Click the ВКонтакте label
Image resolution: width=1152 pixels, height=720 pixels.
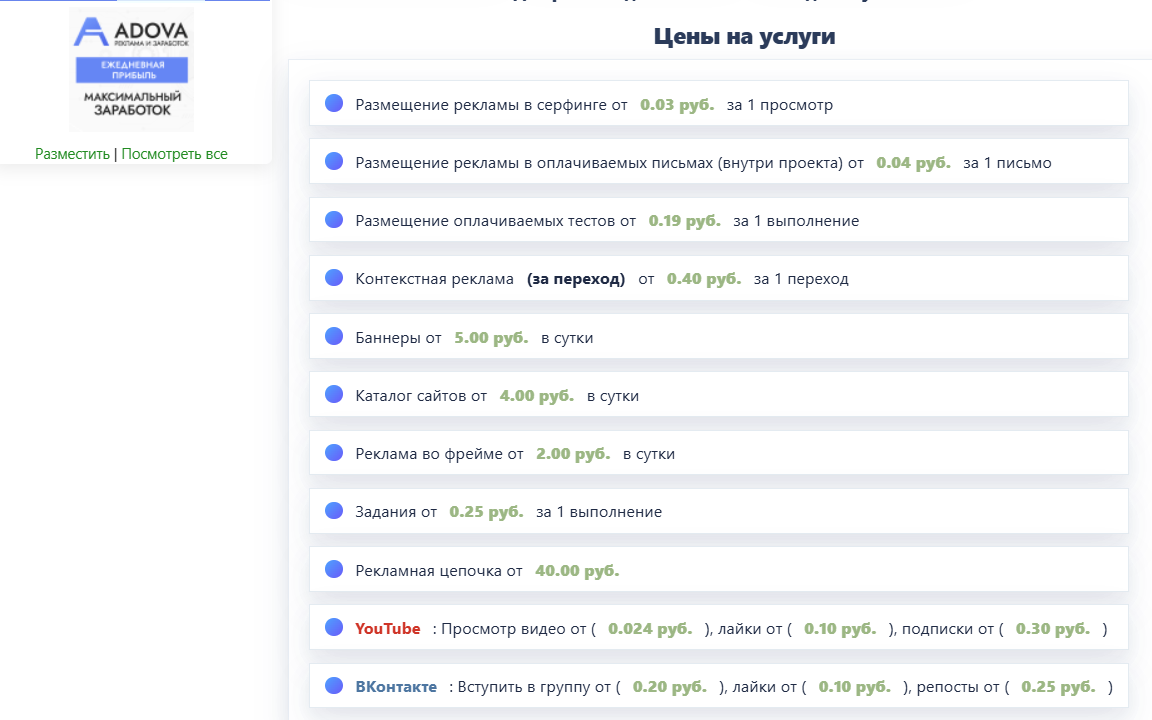[x=396, y=687]
